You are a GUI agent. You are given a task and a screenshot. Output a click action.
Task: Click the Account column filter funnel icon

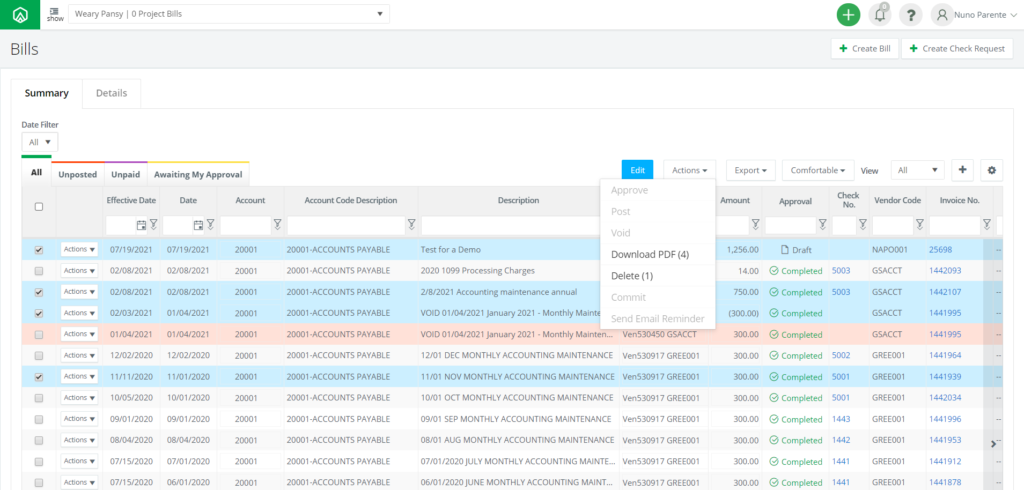(x=277, y=225)
